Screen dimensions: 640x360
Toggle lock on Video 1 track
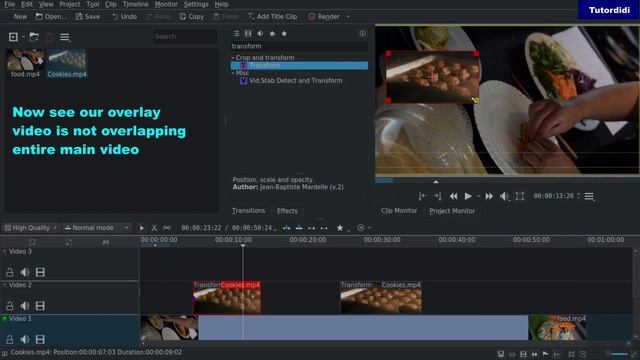click(x=9, y=339)
